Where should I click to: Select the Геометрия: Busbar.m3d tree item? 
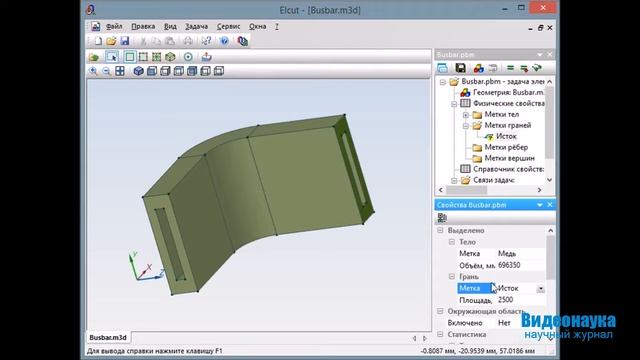508,93
